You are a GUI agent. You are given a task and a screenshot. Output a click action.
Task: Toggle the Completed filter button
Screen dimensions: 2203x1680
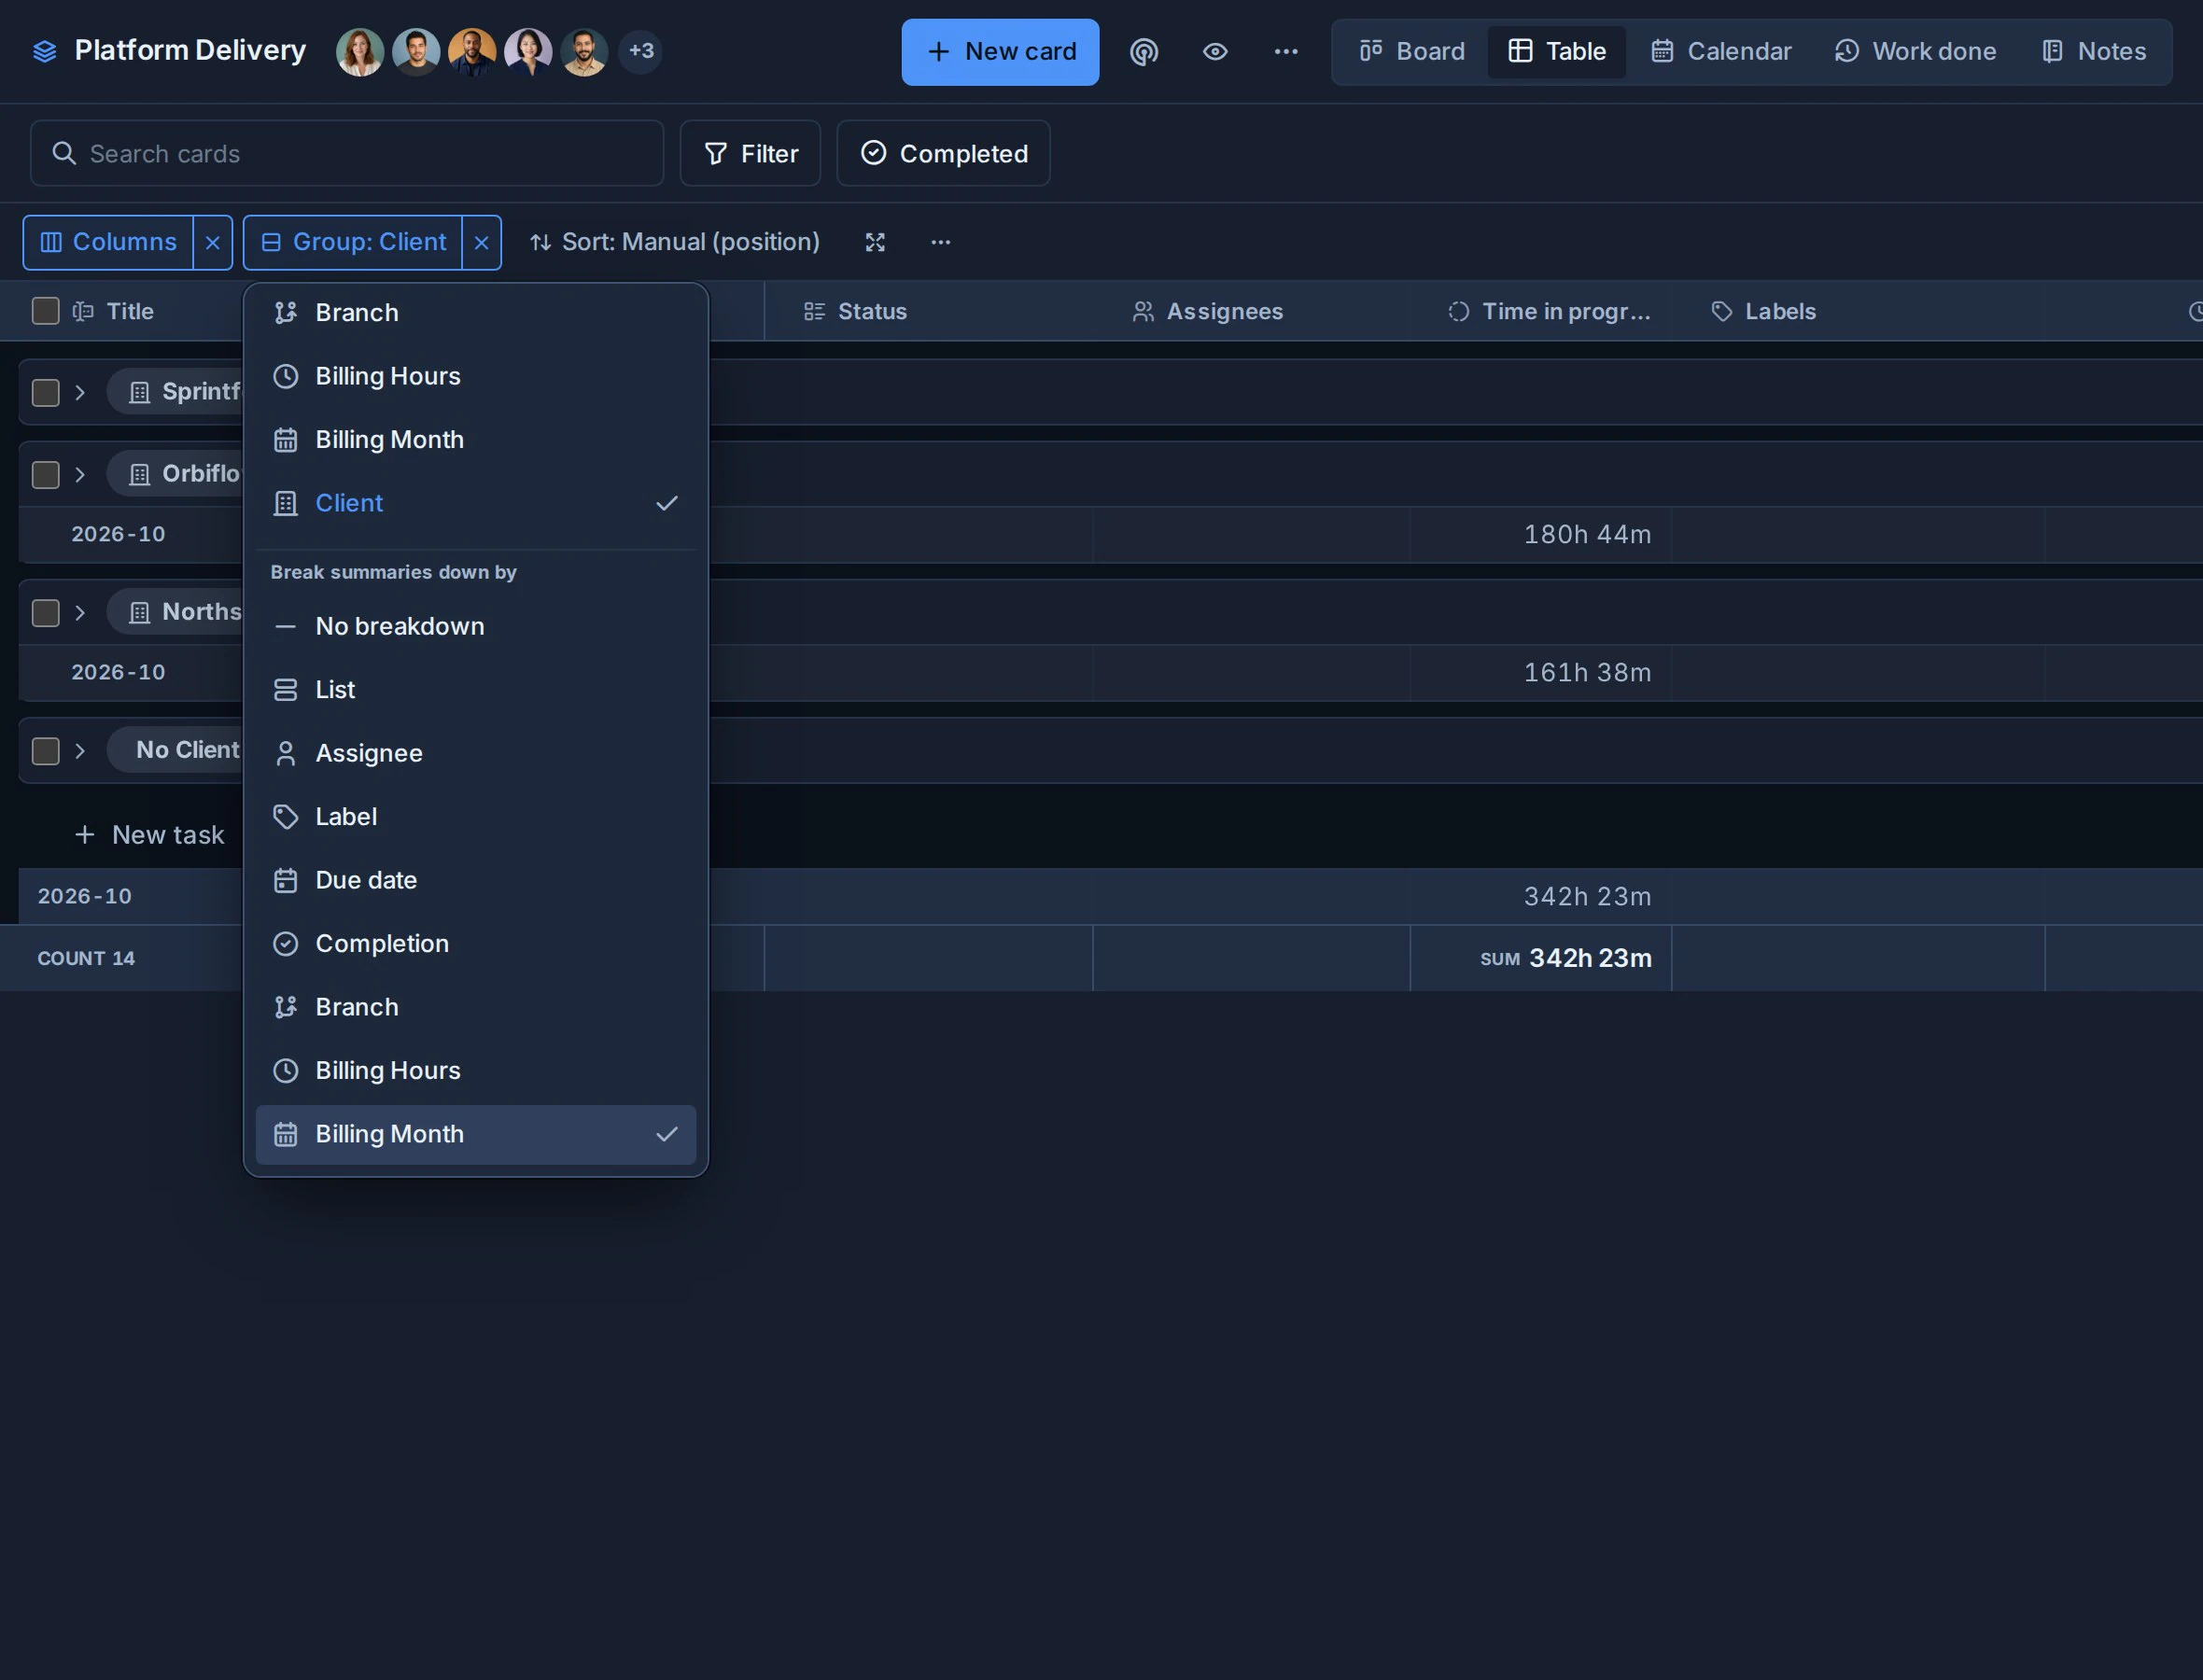(x=944, y=153)
